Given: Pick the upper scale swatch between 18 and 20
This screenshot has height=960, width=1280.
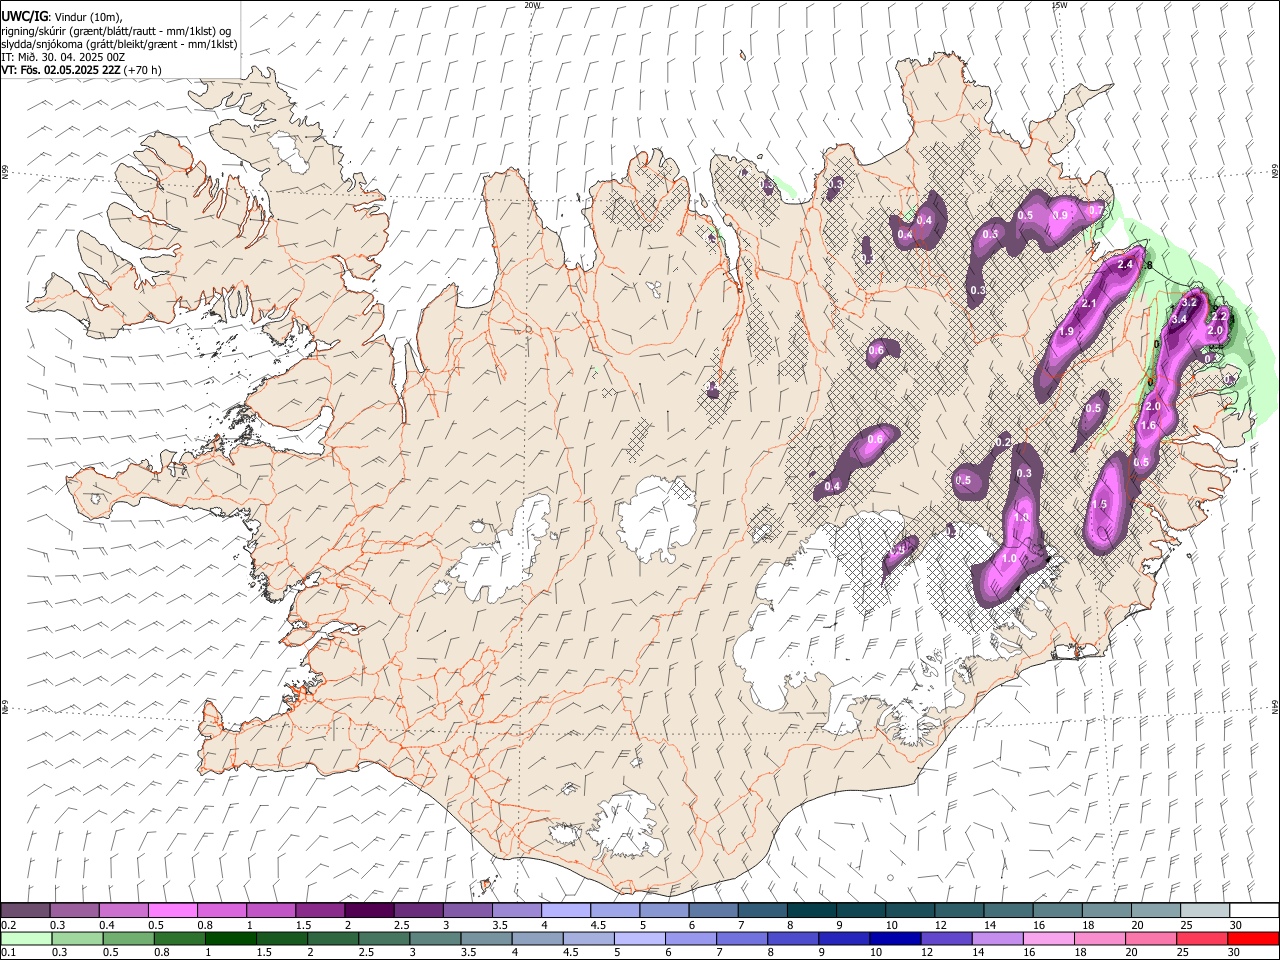Looking at the screenshot, I should coord(1104,911).
